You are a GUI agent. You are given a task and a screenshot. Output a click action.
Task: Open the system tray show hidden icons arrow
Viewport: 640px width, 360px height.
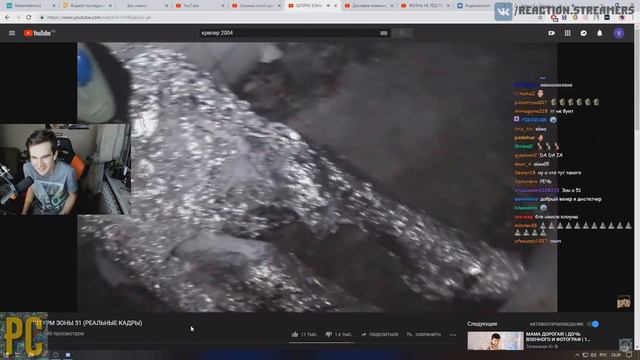(577, 355)
